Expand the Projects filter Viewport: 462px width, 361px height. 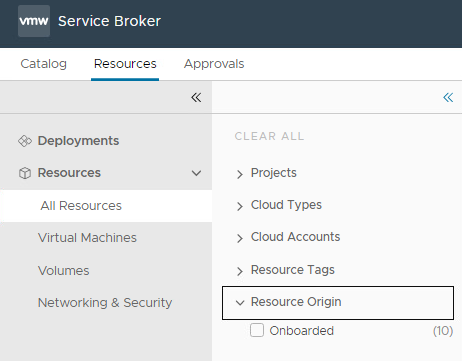240,174
